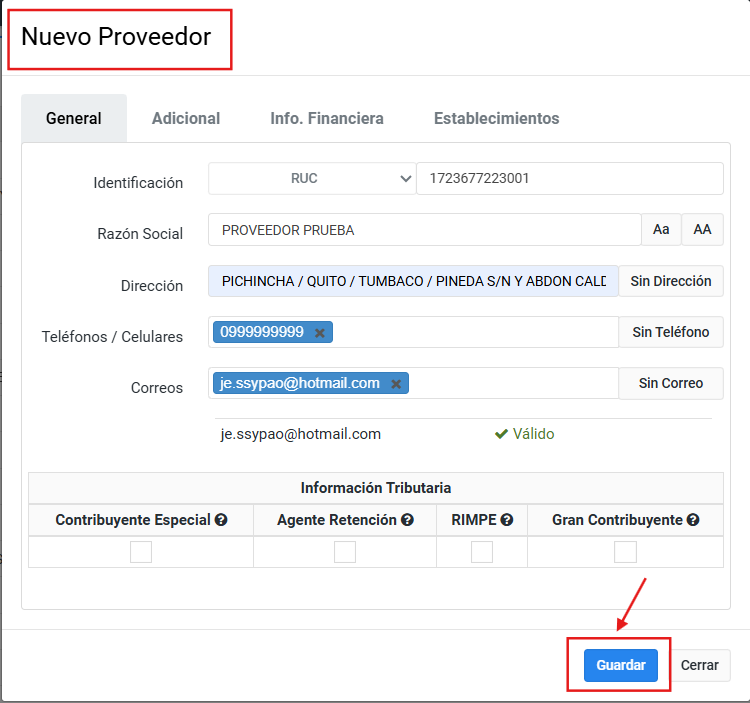Image resolution: width=750 pixels, height=703 pixels.
Task: Click the Aa capitalize-words button
Action: (x=661, y=230)
